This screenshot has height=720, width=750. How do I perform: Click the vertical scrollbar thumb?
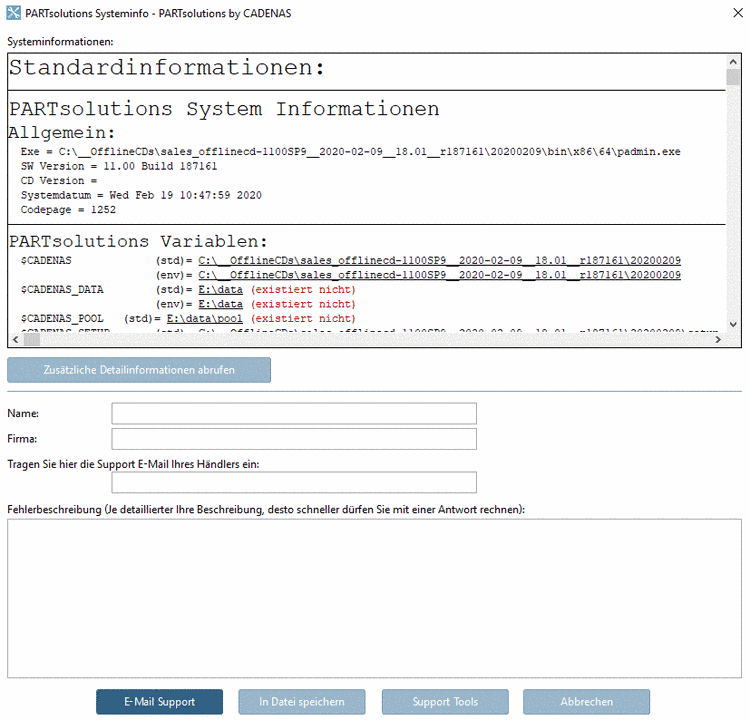733,77
